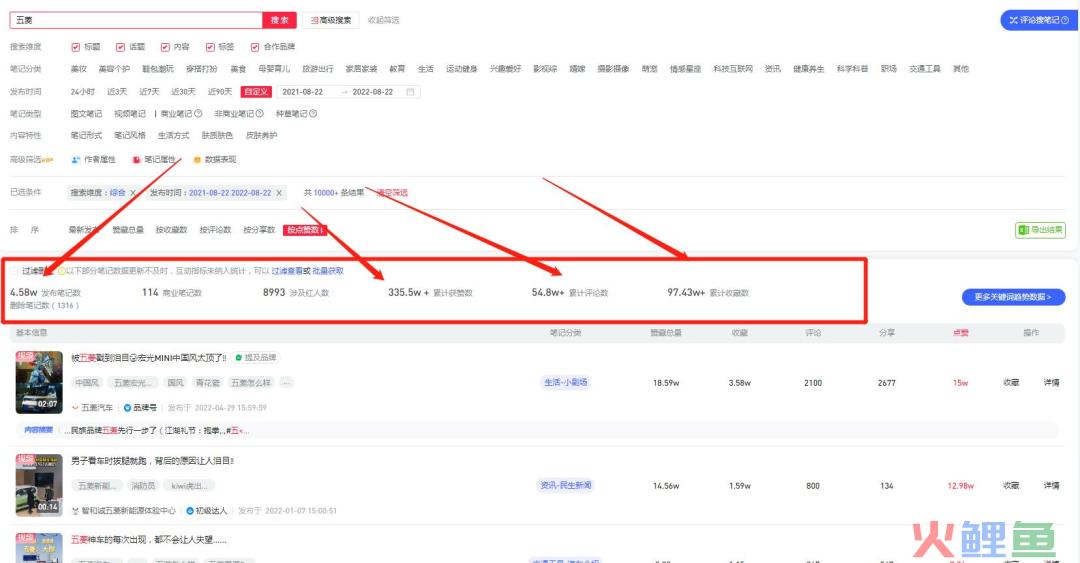Image resolution: width=1080 pixels, height=563 pixels.
Task: Uncheck the 合作品牌 checkbox
Action: (255, 47)
